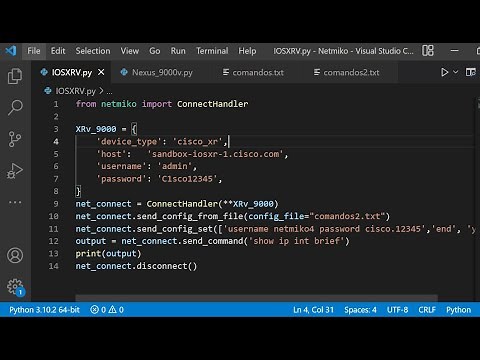Click Ln 4, Col 31 in status bar

coord(313,310)
